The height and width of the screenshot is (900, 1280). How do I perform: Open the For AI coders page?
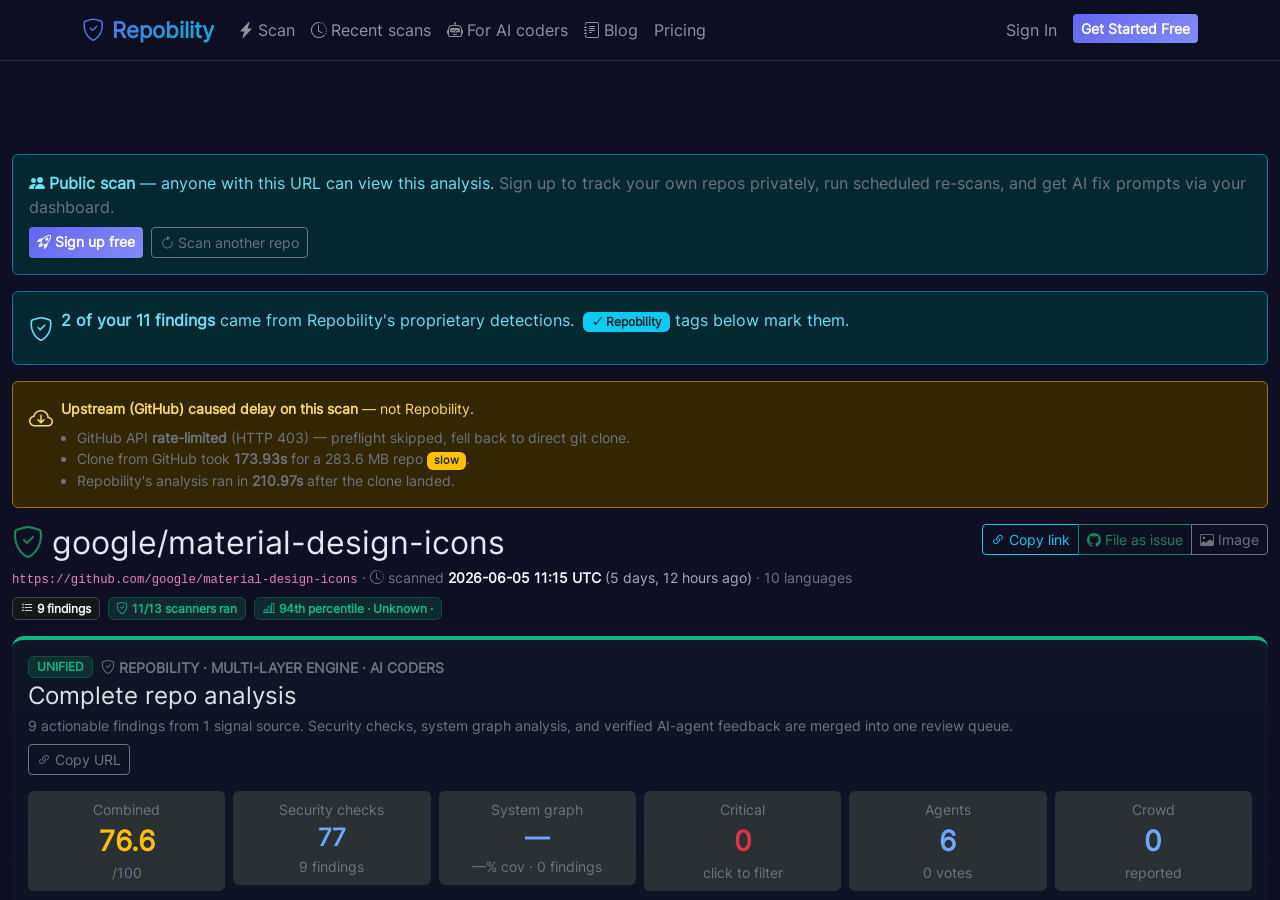click(507, 30)
